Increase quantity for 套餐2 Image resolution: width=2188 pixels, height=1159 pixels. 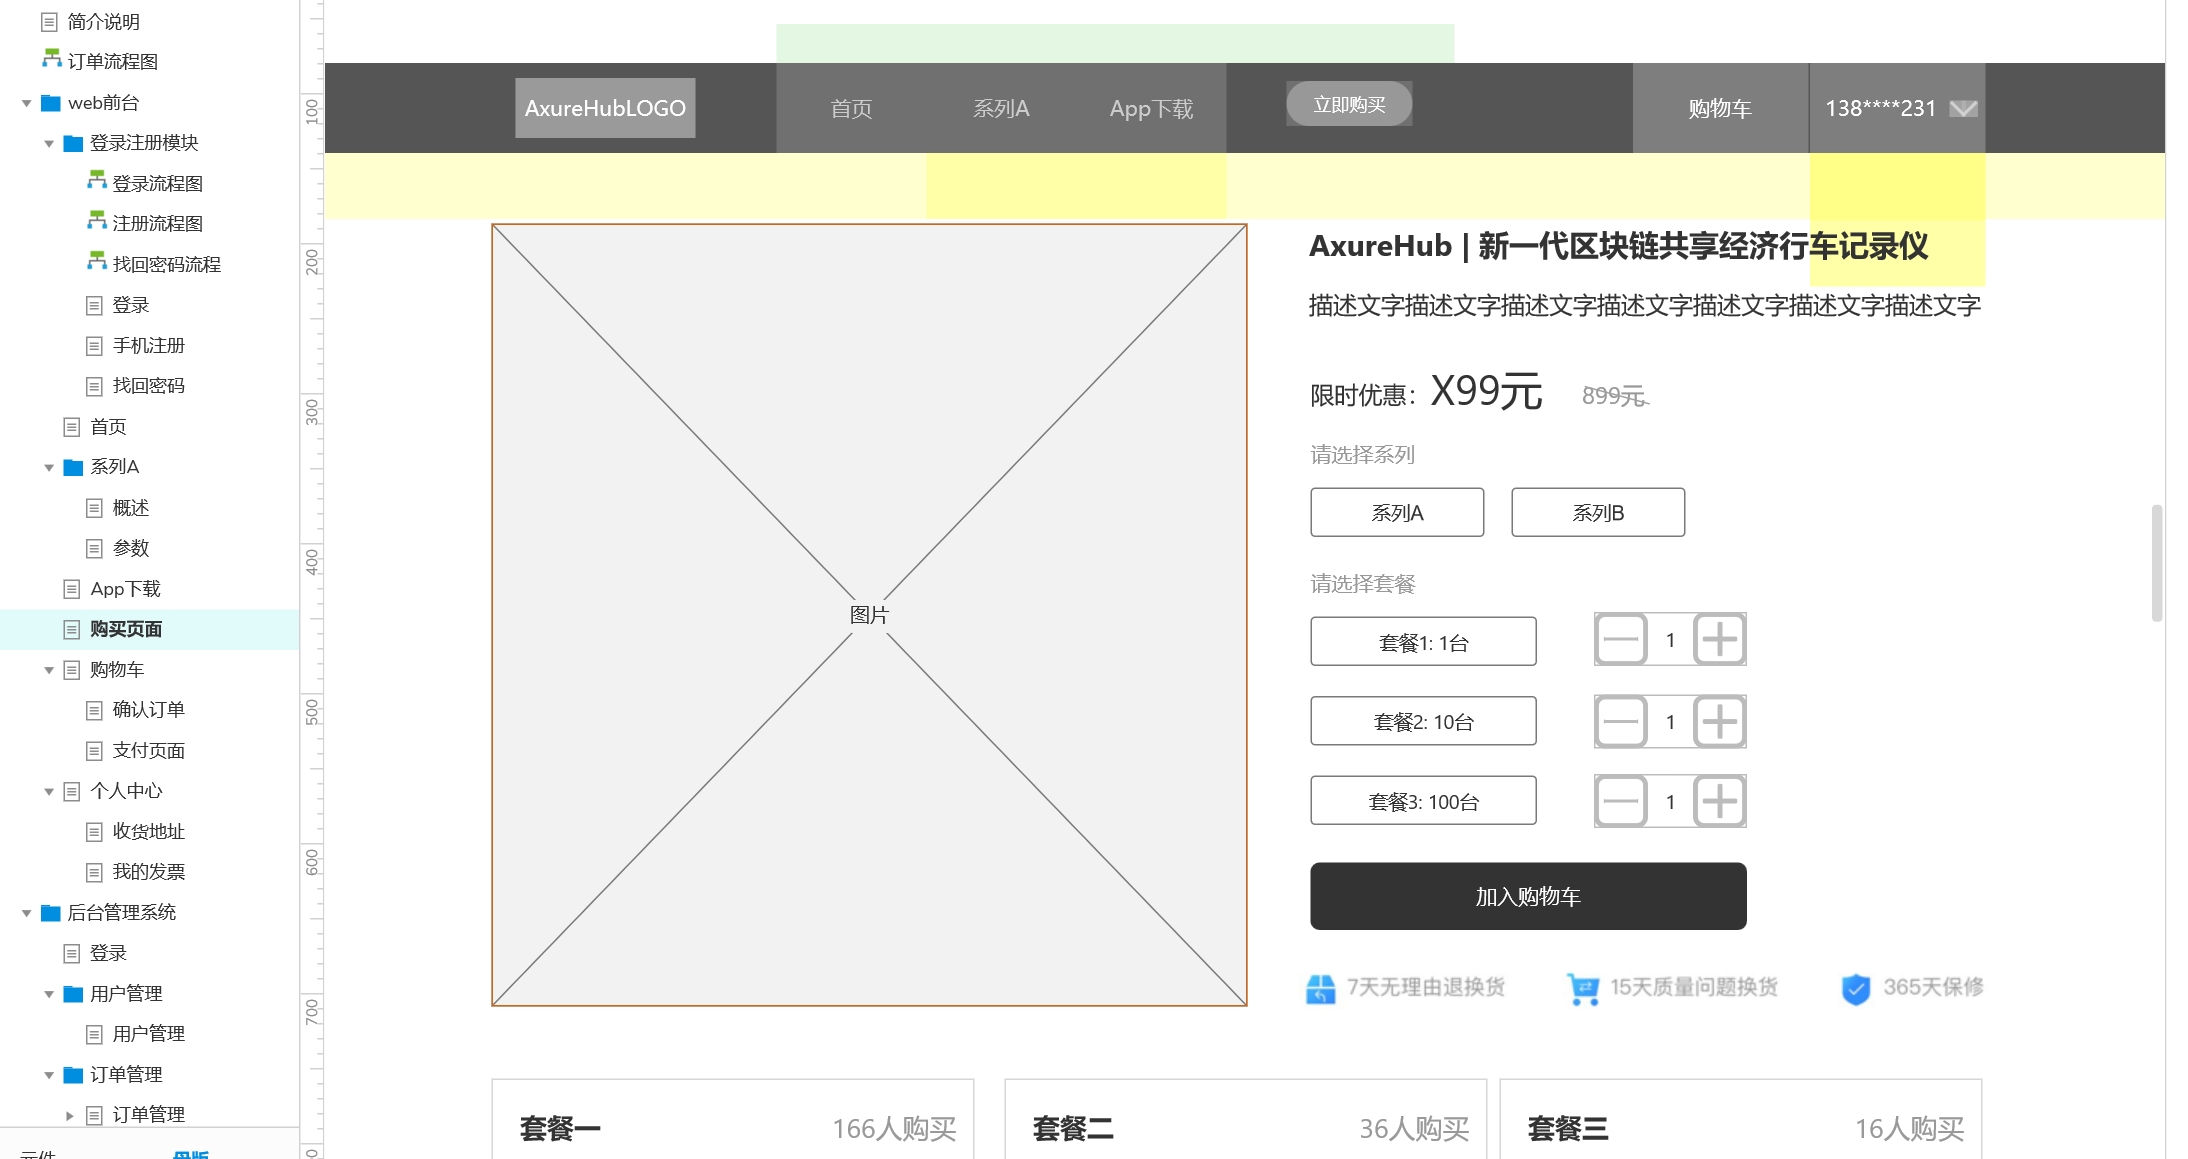[x=1720, y=721]
